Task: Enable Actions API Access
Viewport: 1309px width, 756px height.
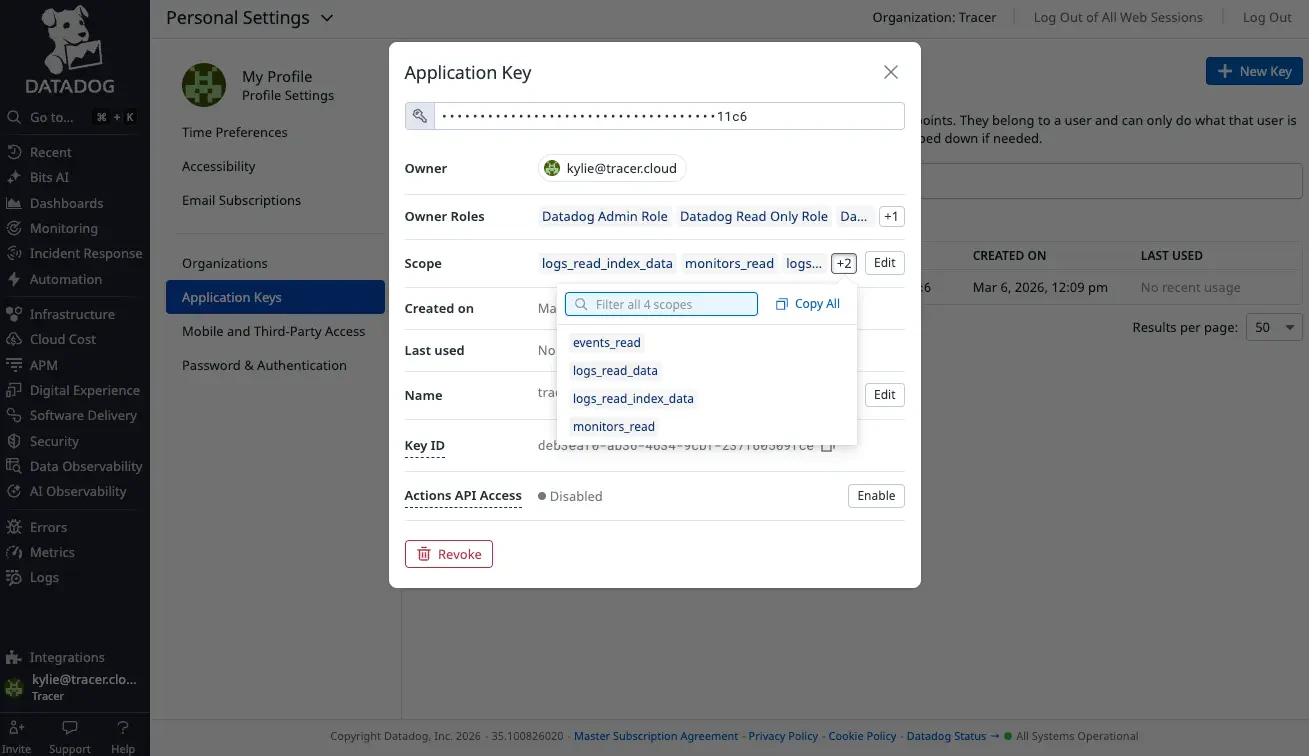Action: (x=875, y=495)
